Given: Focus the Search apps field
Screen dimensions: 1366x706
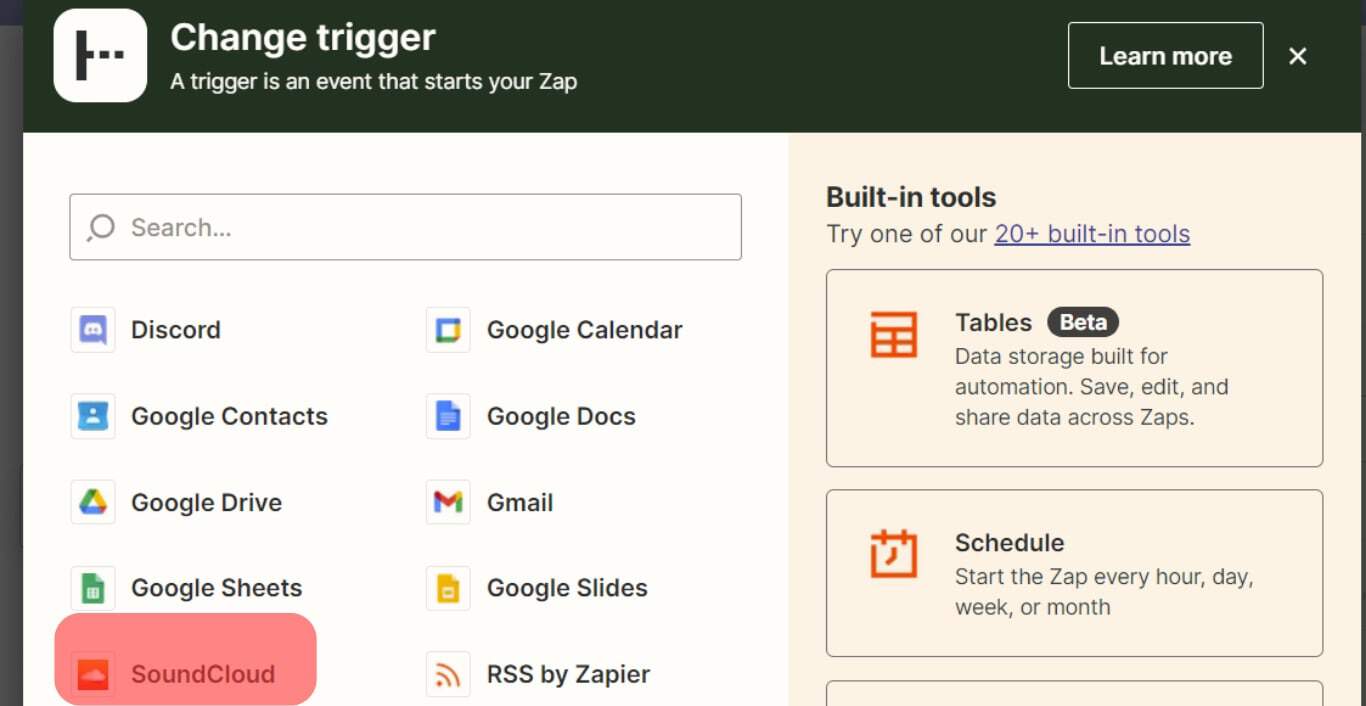Looking at the screenshot, I should point(405,227).
